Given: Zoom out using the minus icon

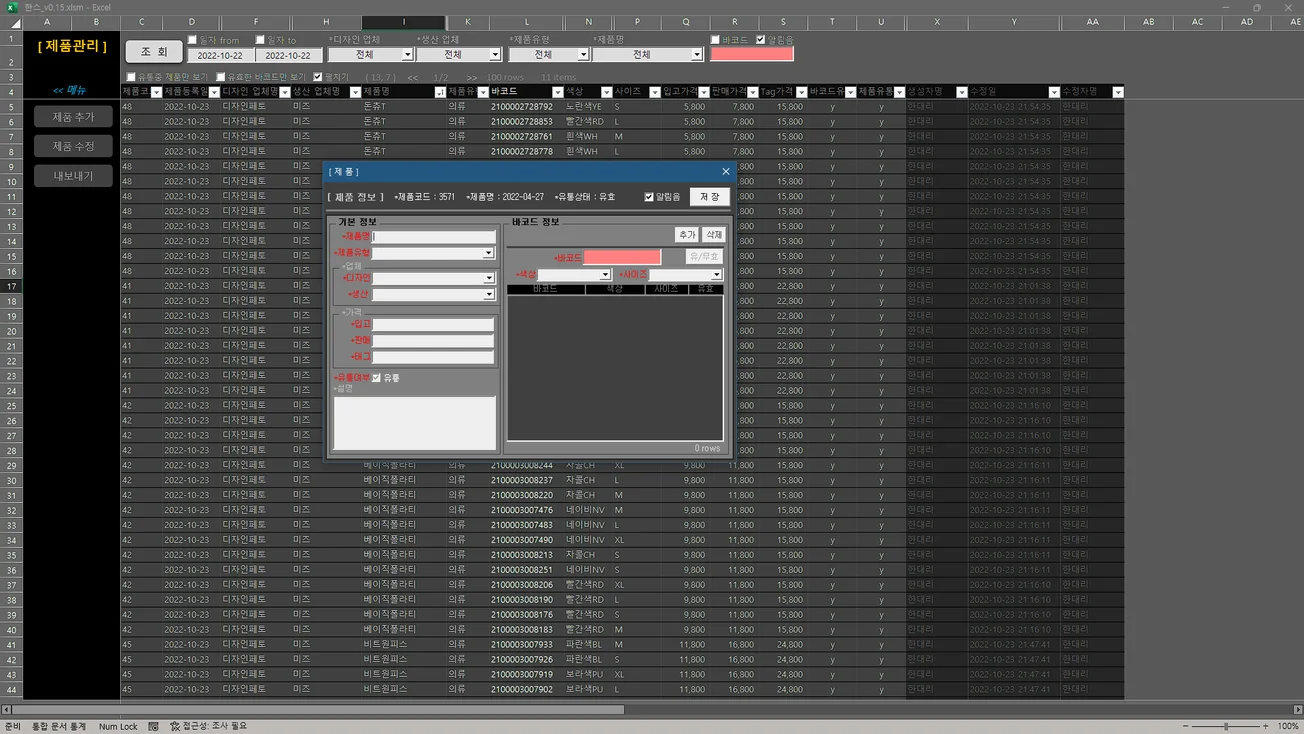Looking at the screenshot, I should (x=1186, y=726).
